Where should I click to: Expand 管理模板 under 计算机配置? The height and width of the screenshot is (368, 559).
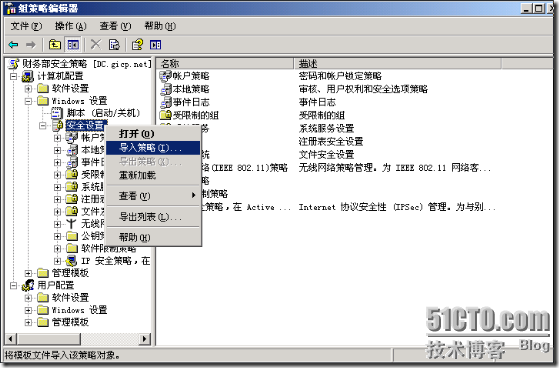[28, 273]
